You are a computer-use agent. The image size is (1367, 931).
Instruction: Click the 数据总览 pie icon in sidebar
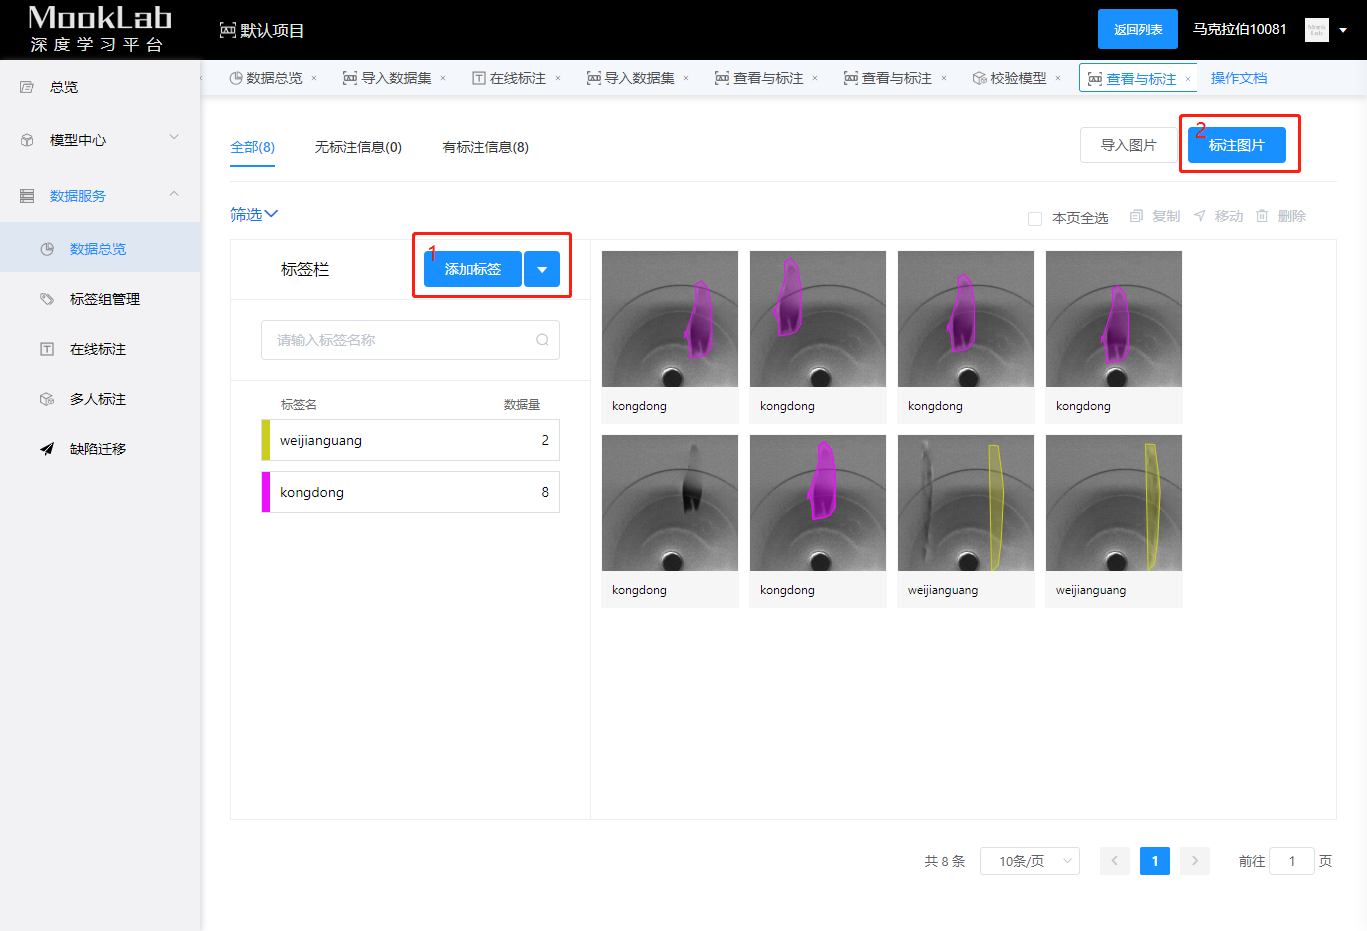pos(47,249)
